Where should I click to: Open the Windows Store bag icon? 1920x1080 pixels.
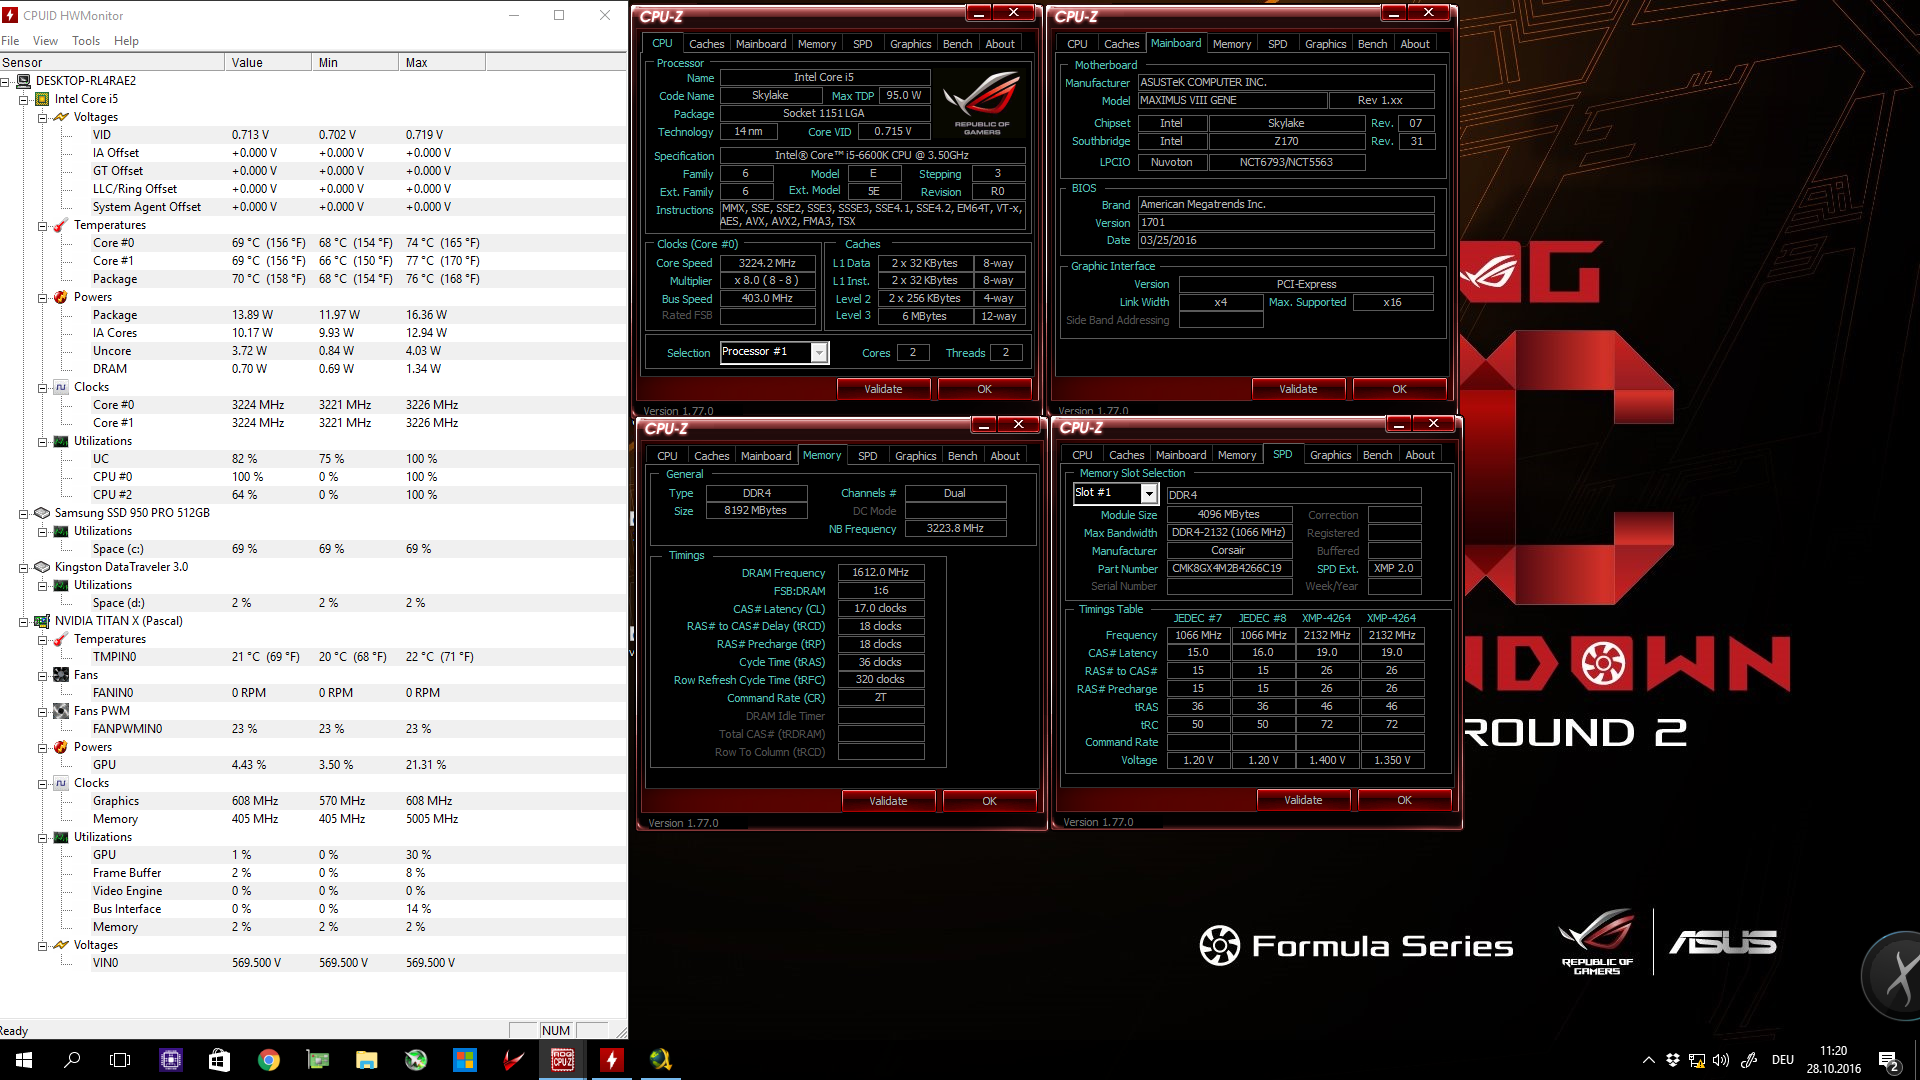pos(219,1060)
